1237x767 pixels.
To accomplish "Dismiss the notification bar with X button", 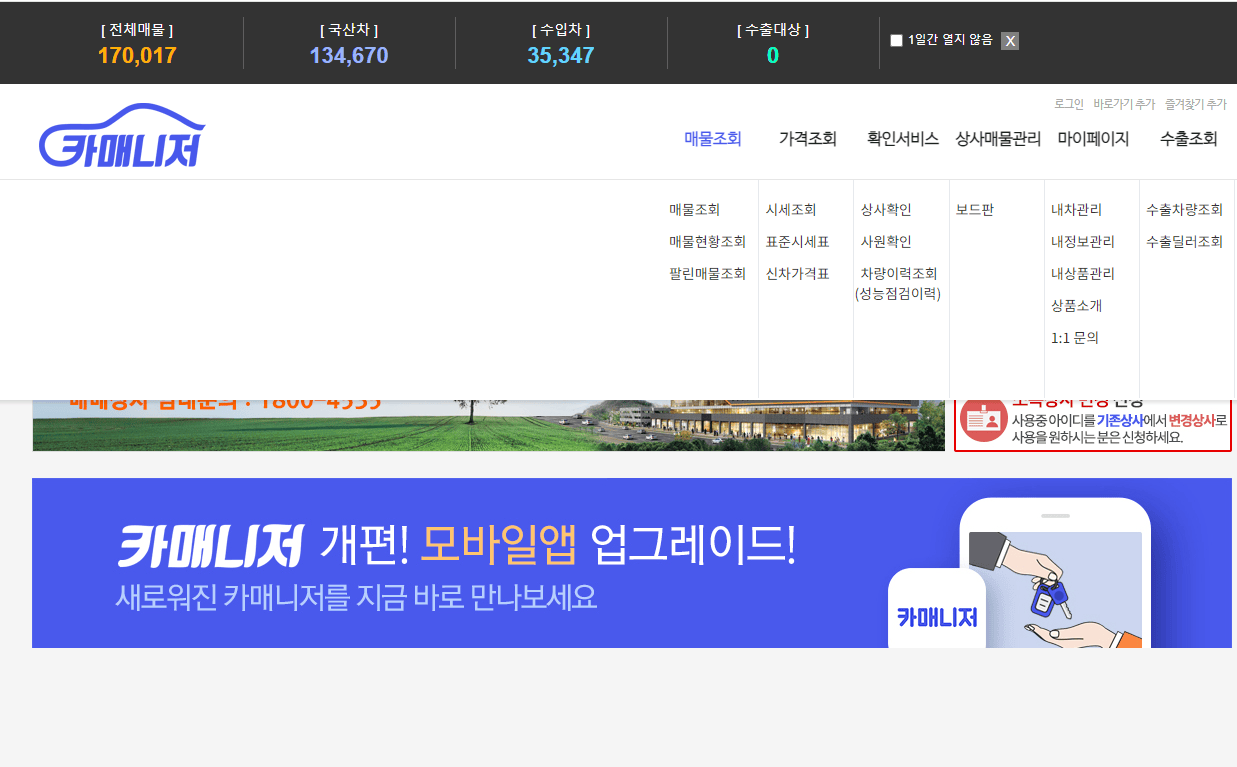I will pos(1009,41).
